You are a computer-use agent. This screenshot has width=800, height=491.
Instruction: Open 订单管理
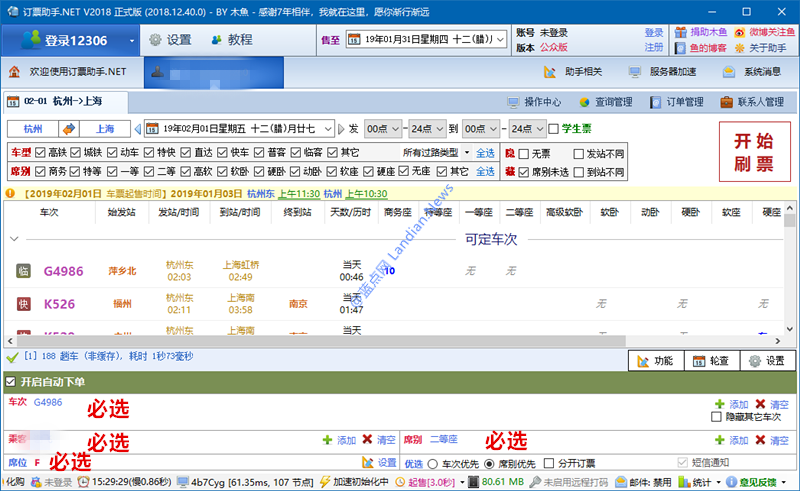tap(677, 102)
